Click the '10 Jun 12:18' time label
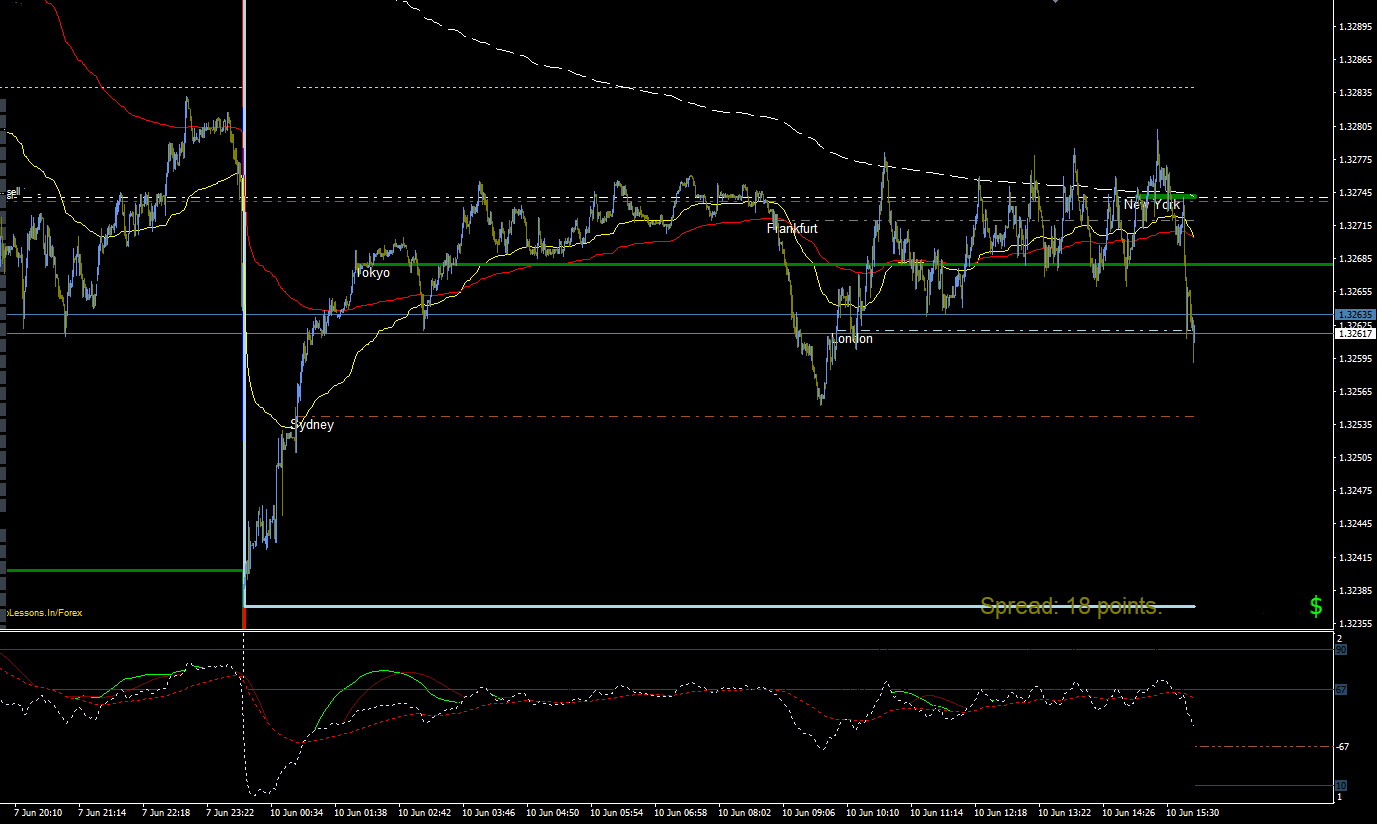 (1001, 813)
